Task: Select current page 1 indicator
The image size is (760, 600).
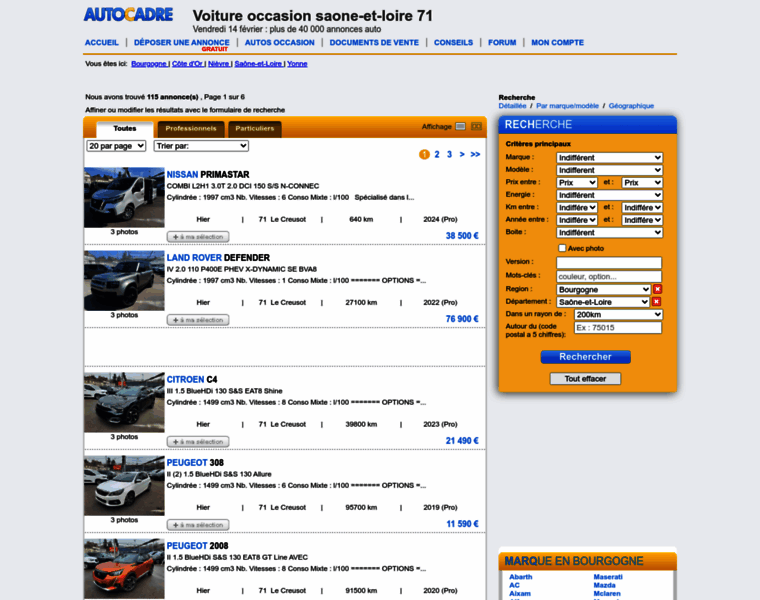Action: click(x=424, y=154)
